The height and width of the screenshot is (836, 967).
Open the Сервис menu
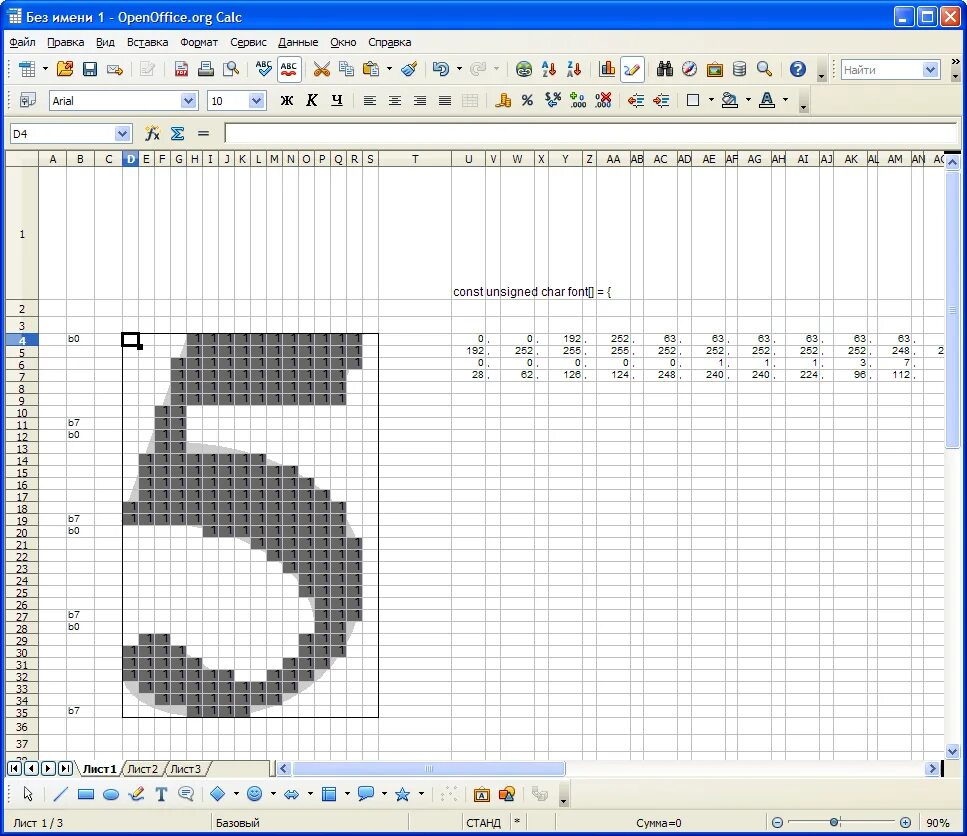point(248,42)
